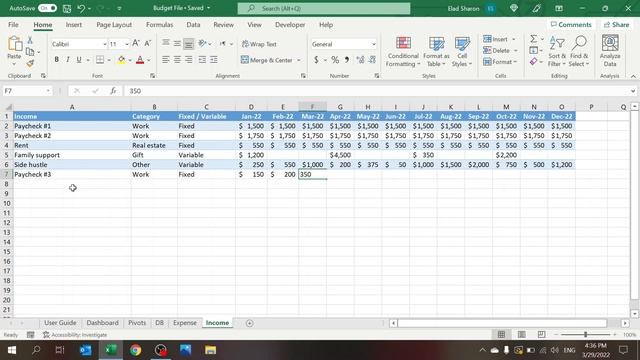Click the zoom slider handle
Image resolution: width=640 pixels, height=360 pixels.
[585, 334]
